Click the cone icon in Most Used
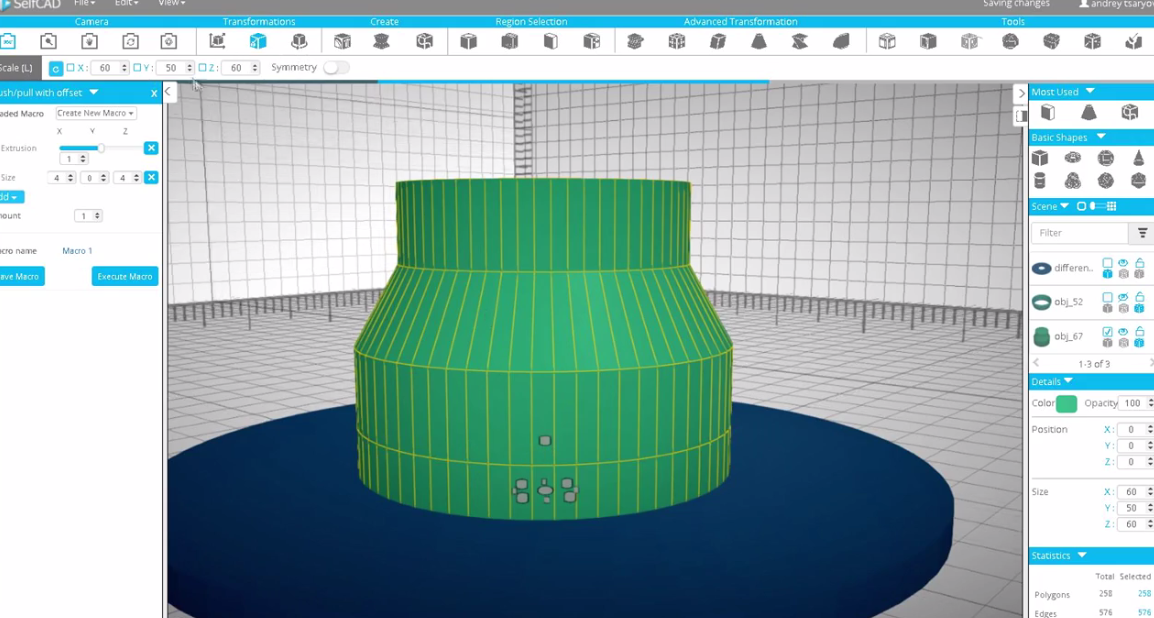 click(x=1088, y=112)
